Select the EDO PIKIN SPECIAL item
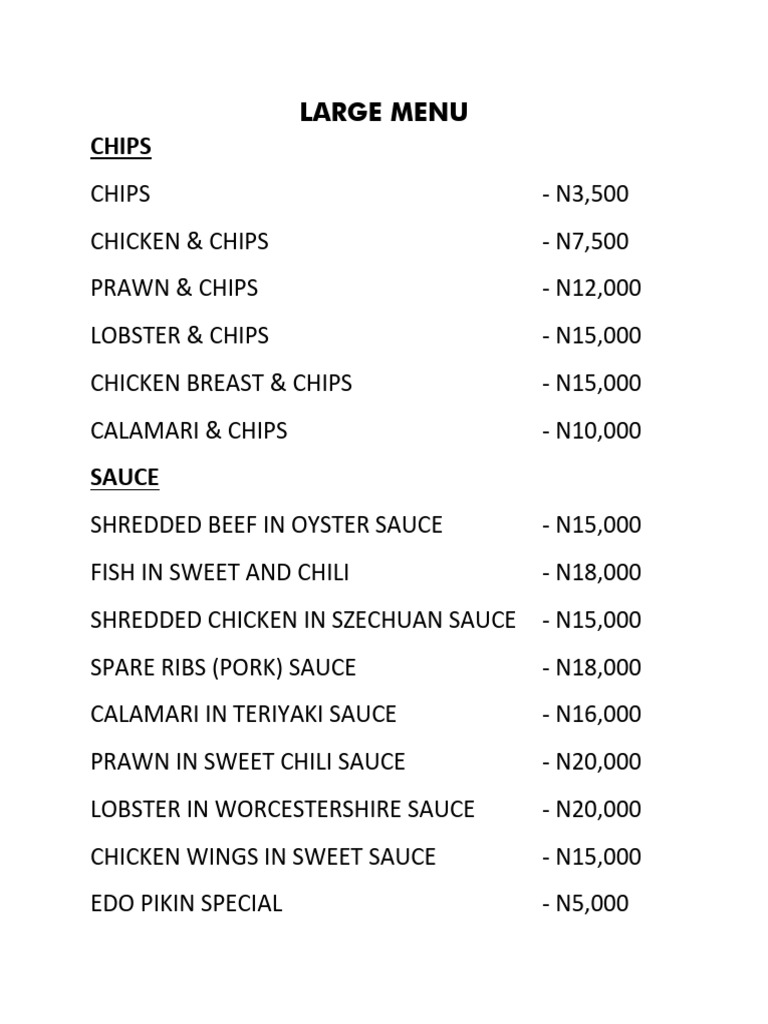This screenshot has height=1024, width=768. [186, 903]
